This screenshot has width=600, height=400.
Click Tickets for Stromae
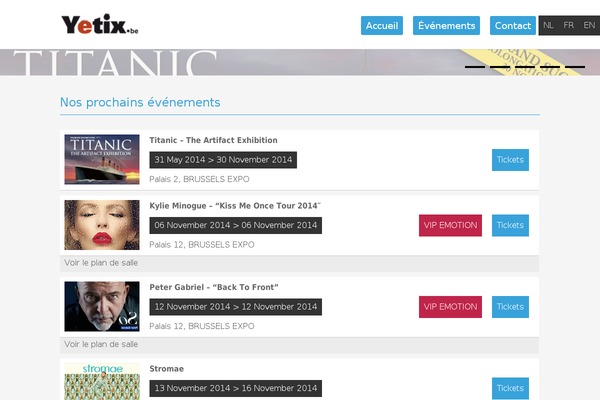coord(510,388)
